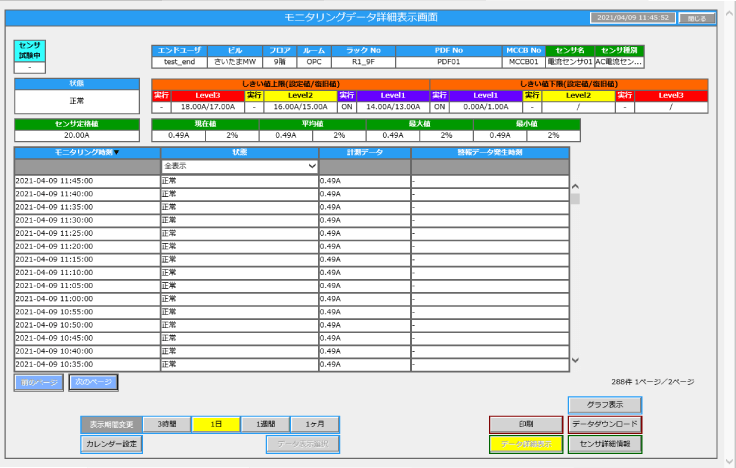Click the 警報データ発生時刻 column header

pos(490,153)
